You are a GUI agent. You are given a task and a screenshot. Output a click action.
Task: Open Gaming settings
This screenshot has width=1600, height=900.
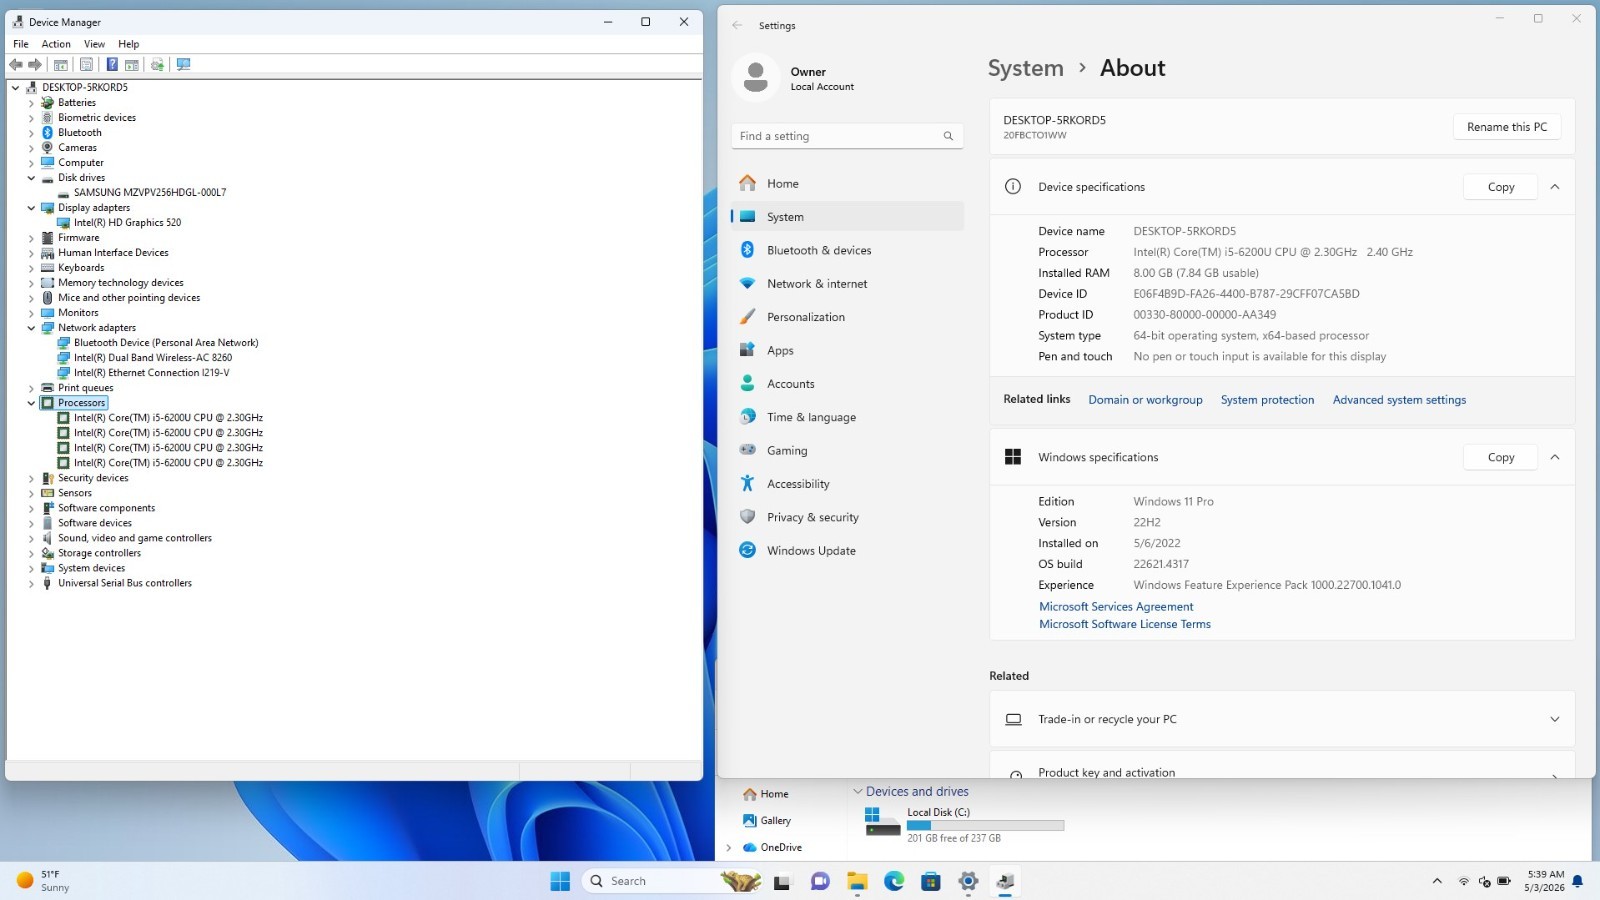coord(847,451)
